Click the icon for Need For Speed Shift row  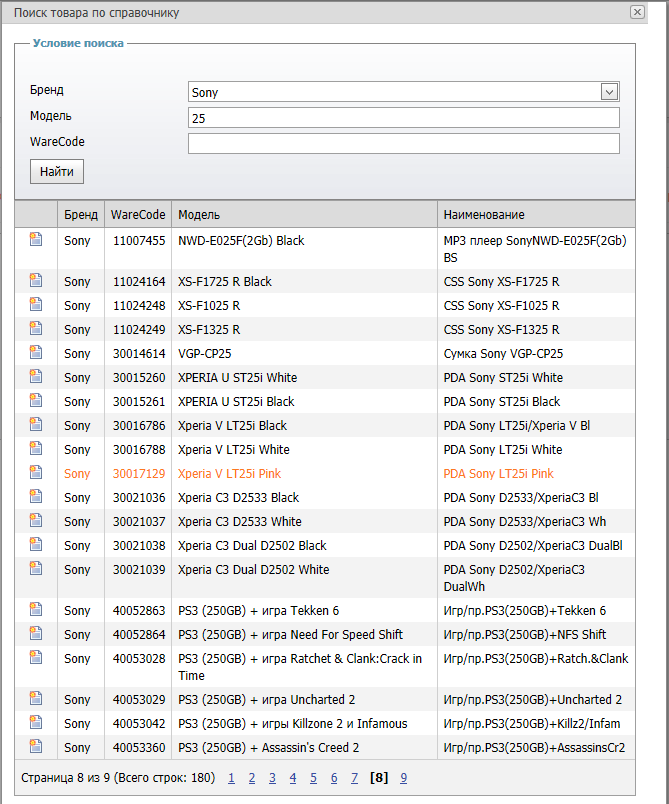[x=36, y=633]
